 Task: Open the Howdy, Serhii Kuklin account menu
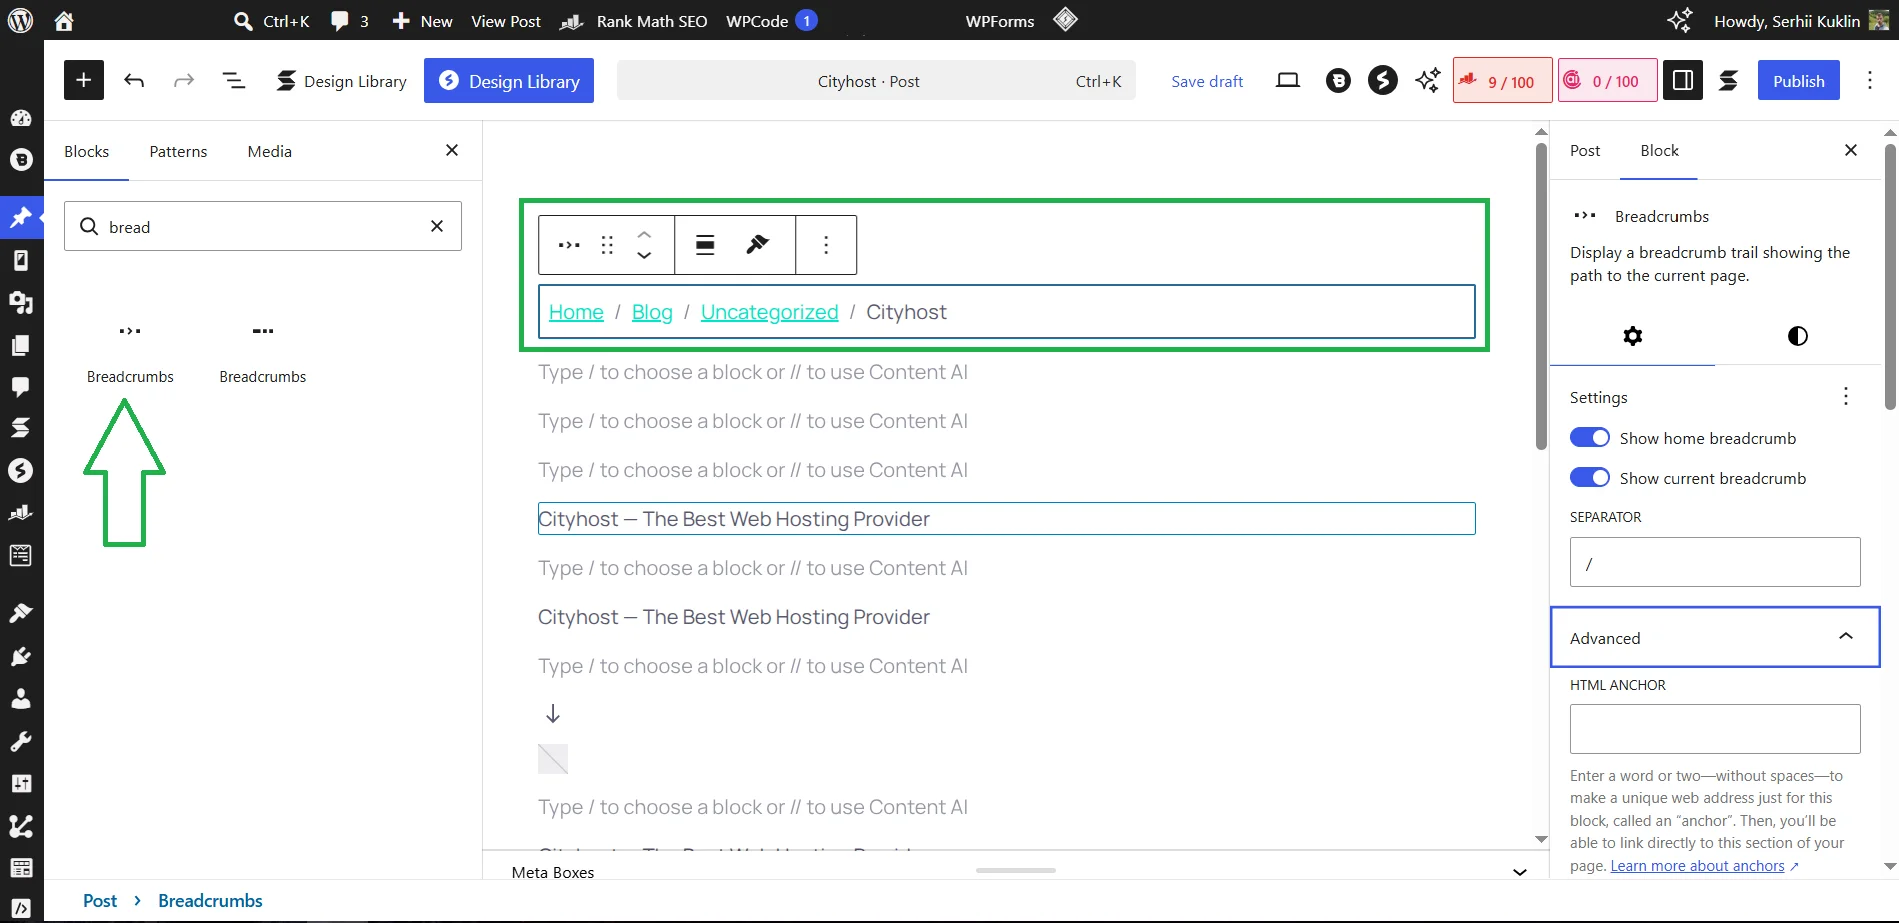(1801, 21)
